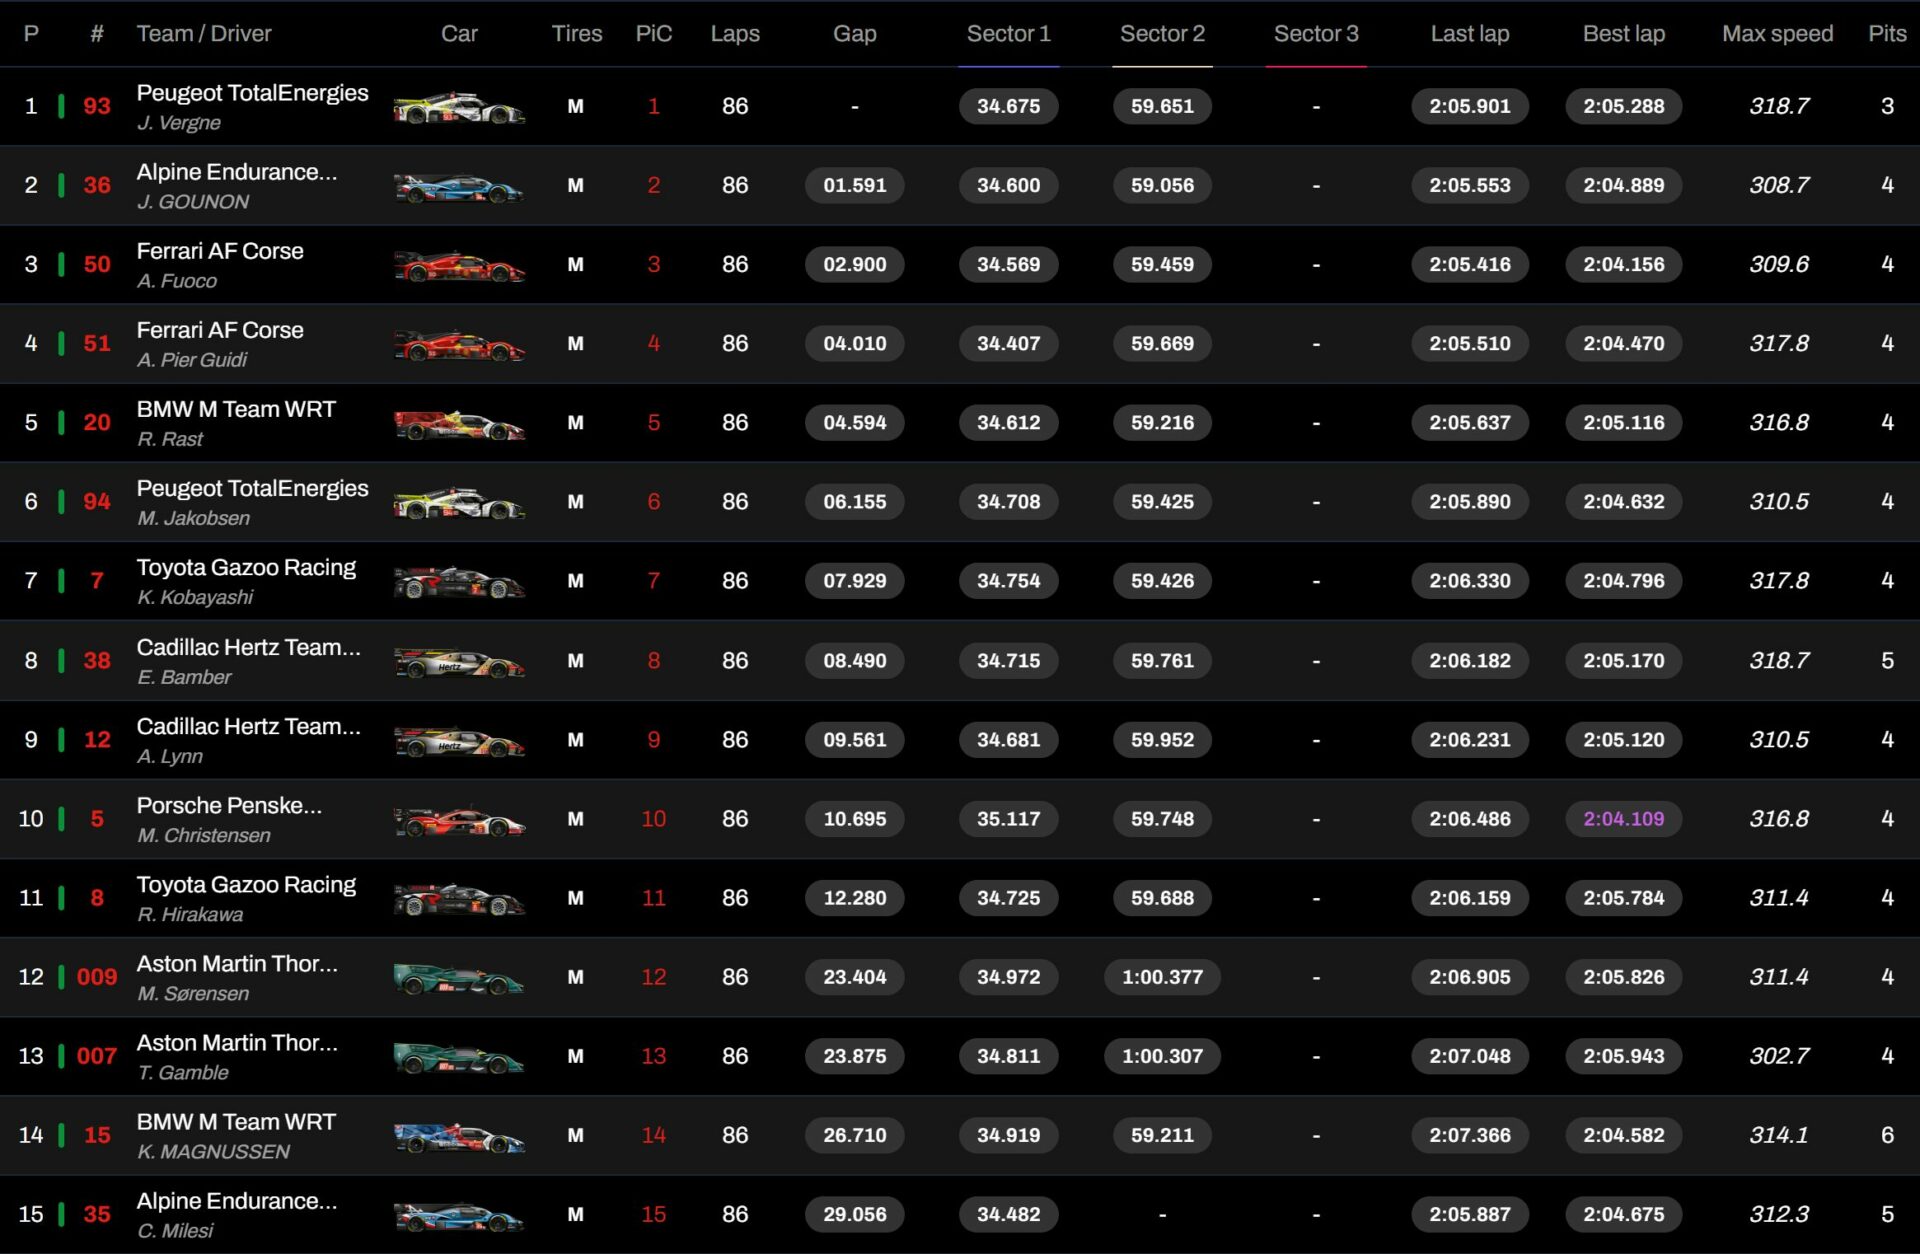Click the Ferrari #51 car image

tap(459, 344)
